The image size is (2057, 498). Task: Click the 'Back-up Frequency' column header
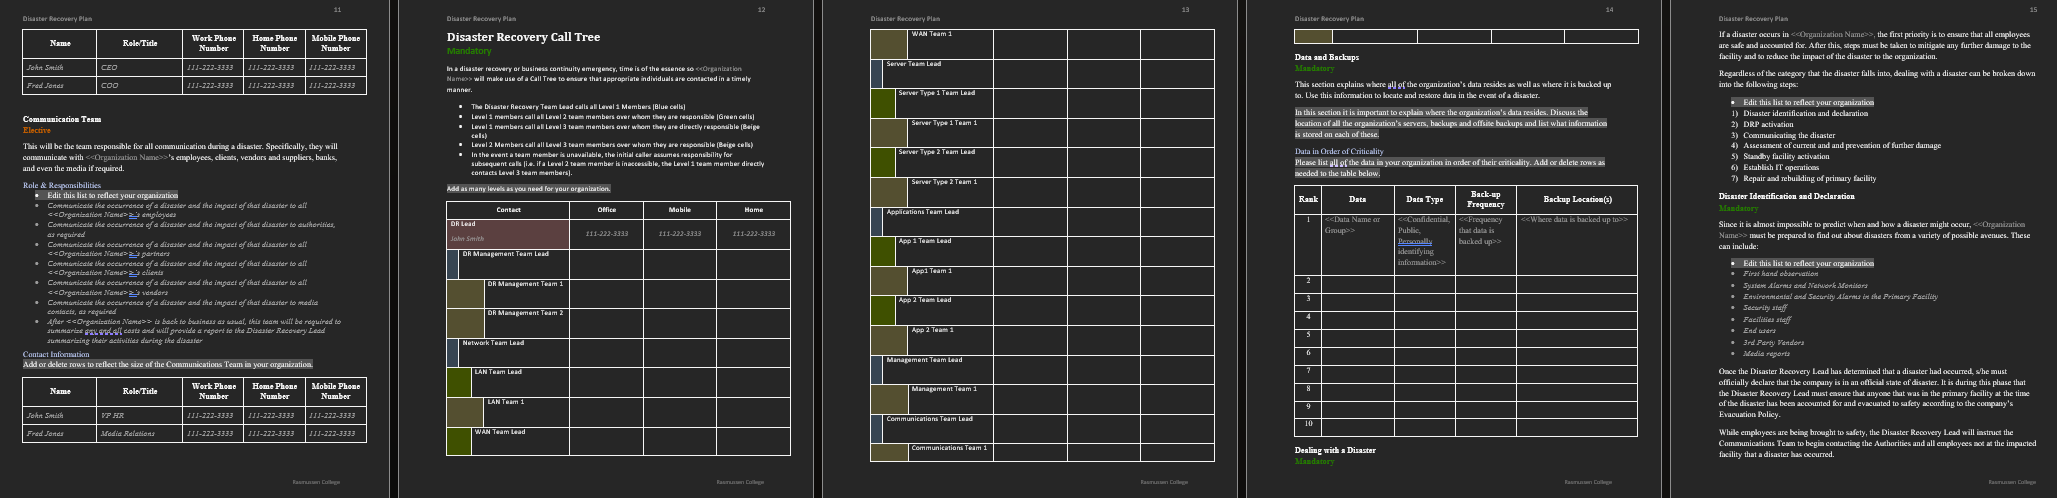[x=1485, y=199]
